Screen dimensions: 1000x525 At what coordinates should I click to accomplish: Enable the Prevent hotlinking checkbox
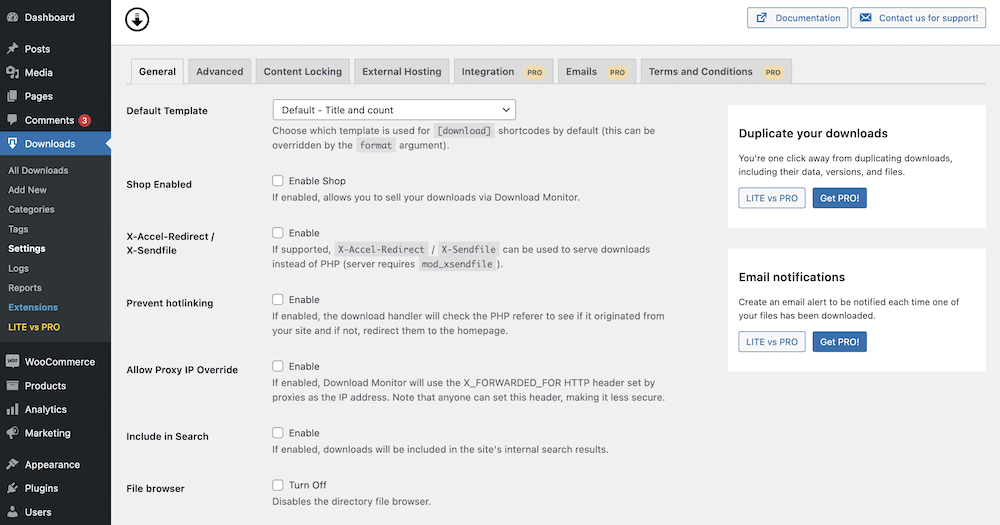tap(277, 299)
